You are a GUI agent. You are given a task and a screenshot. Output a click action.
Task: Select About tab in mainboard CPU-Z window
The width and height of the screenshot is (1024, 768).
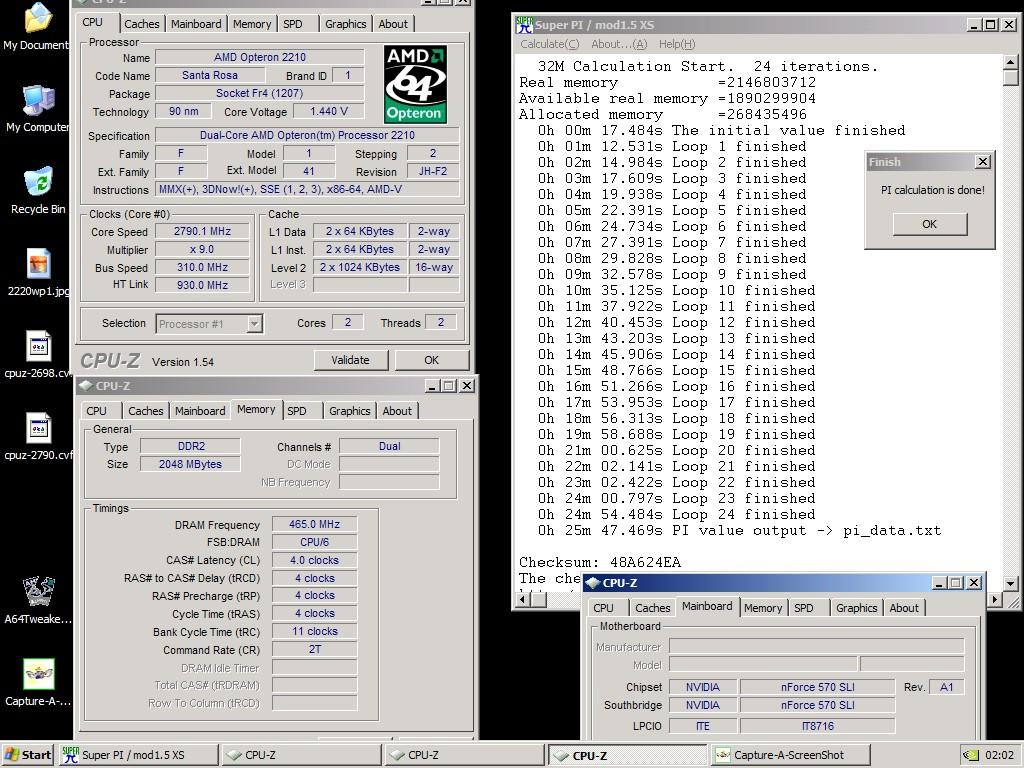tap(904, 608)
